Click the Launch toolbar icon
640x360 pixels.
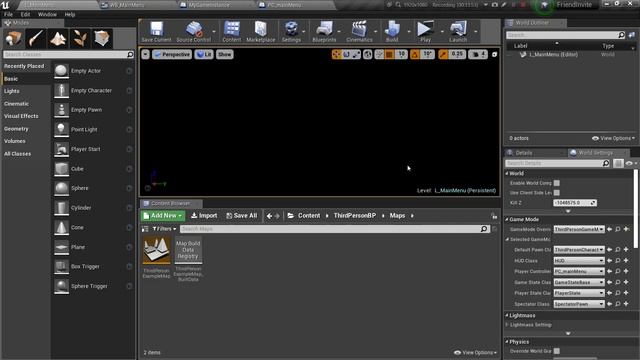(x=458, y=31)
